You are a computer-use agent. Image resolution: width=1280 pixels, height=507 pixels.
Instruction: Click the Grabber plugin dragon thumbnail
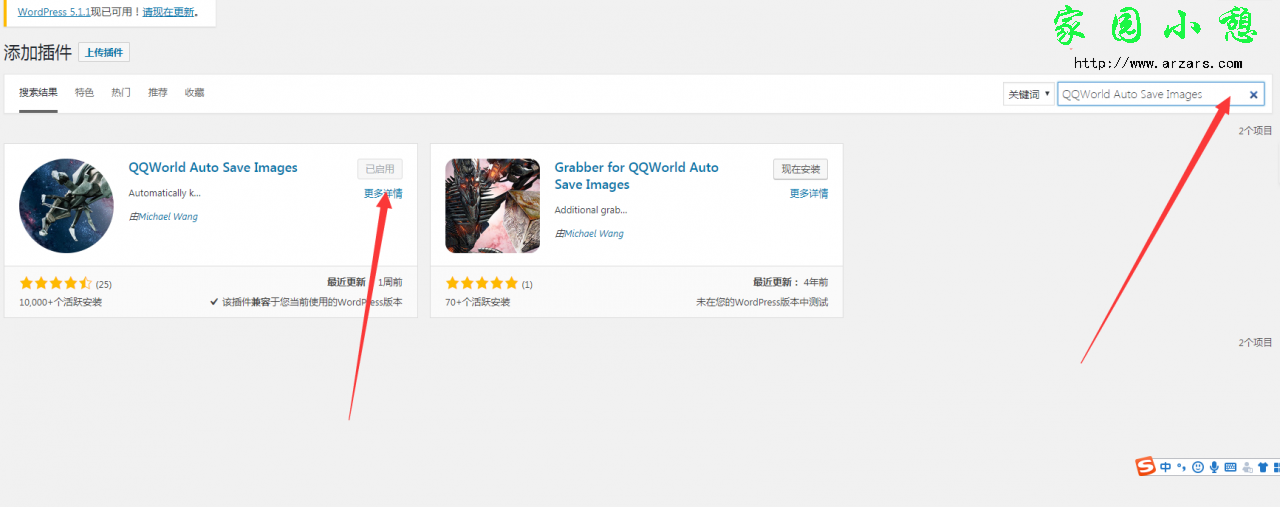click(x=492, y=205)
